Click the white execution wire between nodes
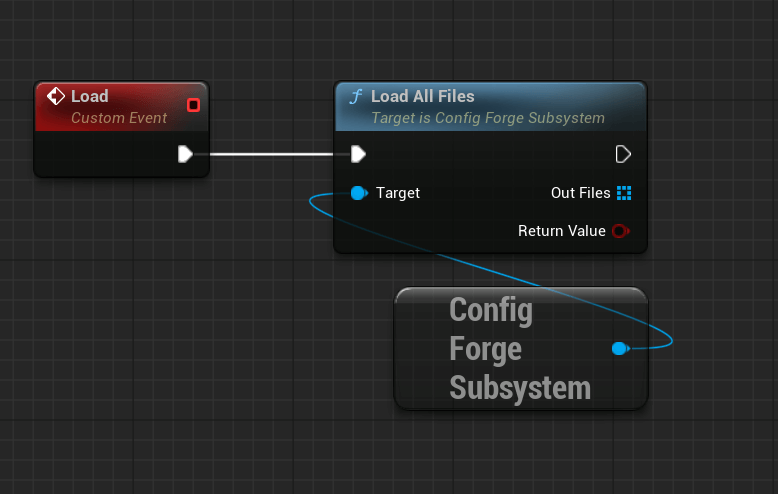778x494 pixels. (x=270, y=154)
